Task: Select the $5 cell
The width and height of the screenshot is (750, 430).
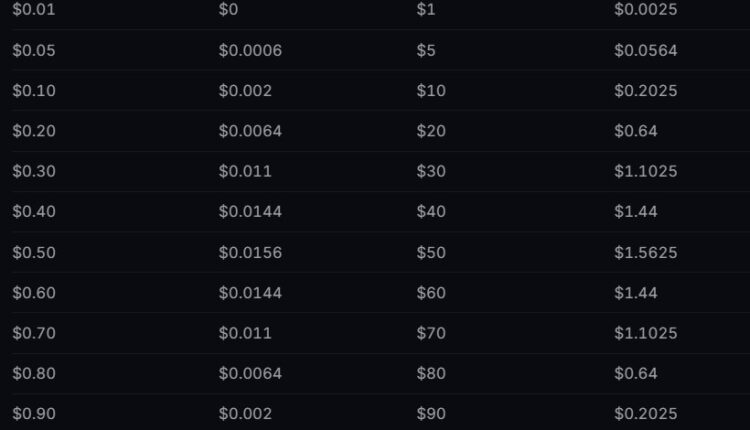Action: point(426,51)
